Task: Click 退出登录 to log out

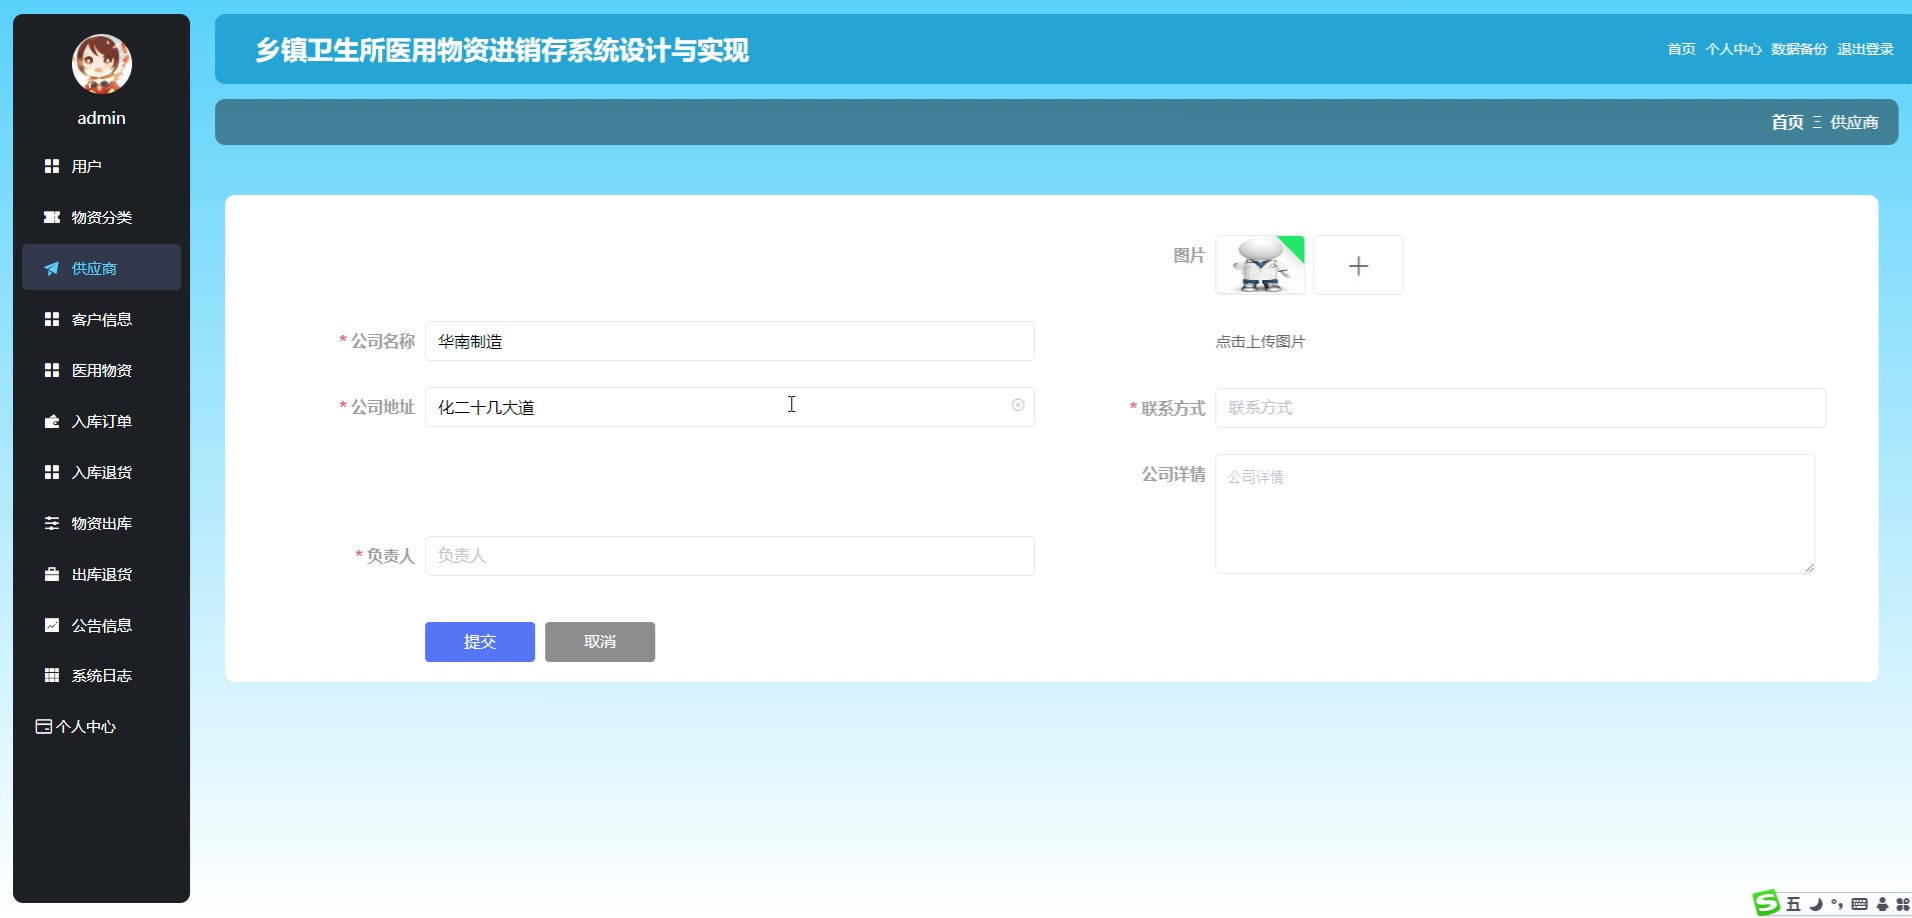Action: click(x=1865, y=49)
